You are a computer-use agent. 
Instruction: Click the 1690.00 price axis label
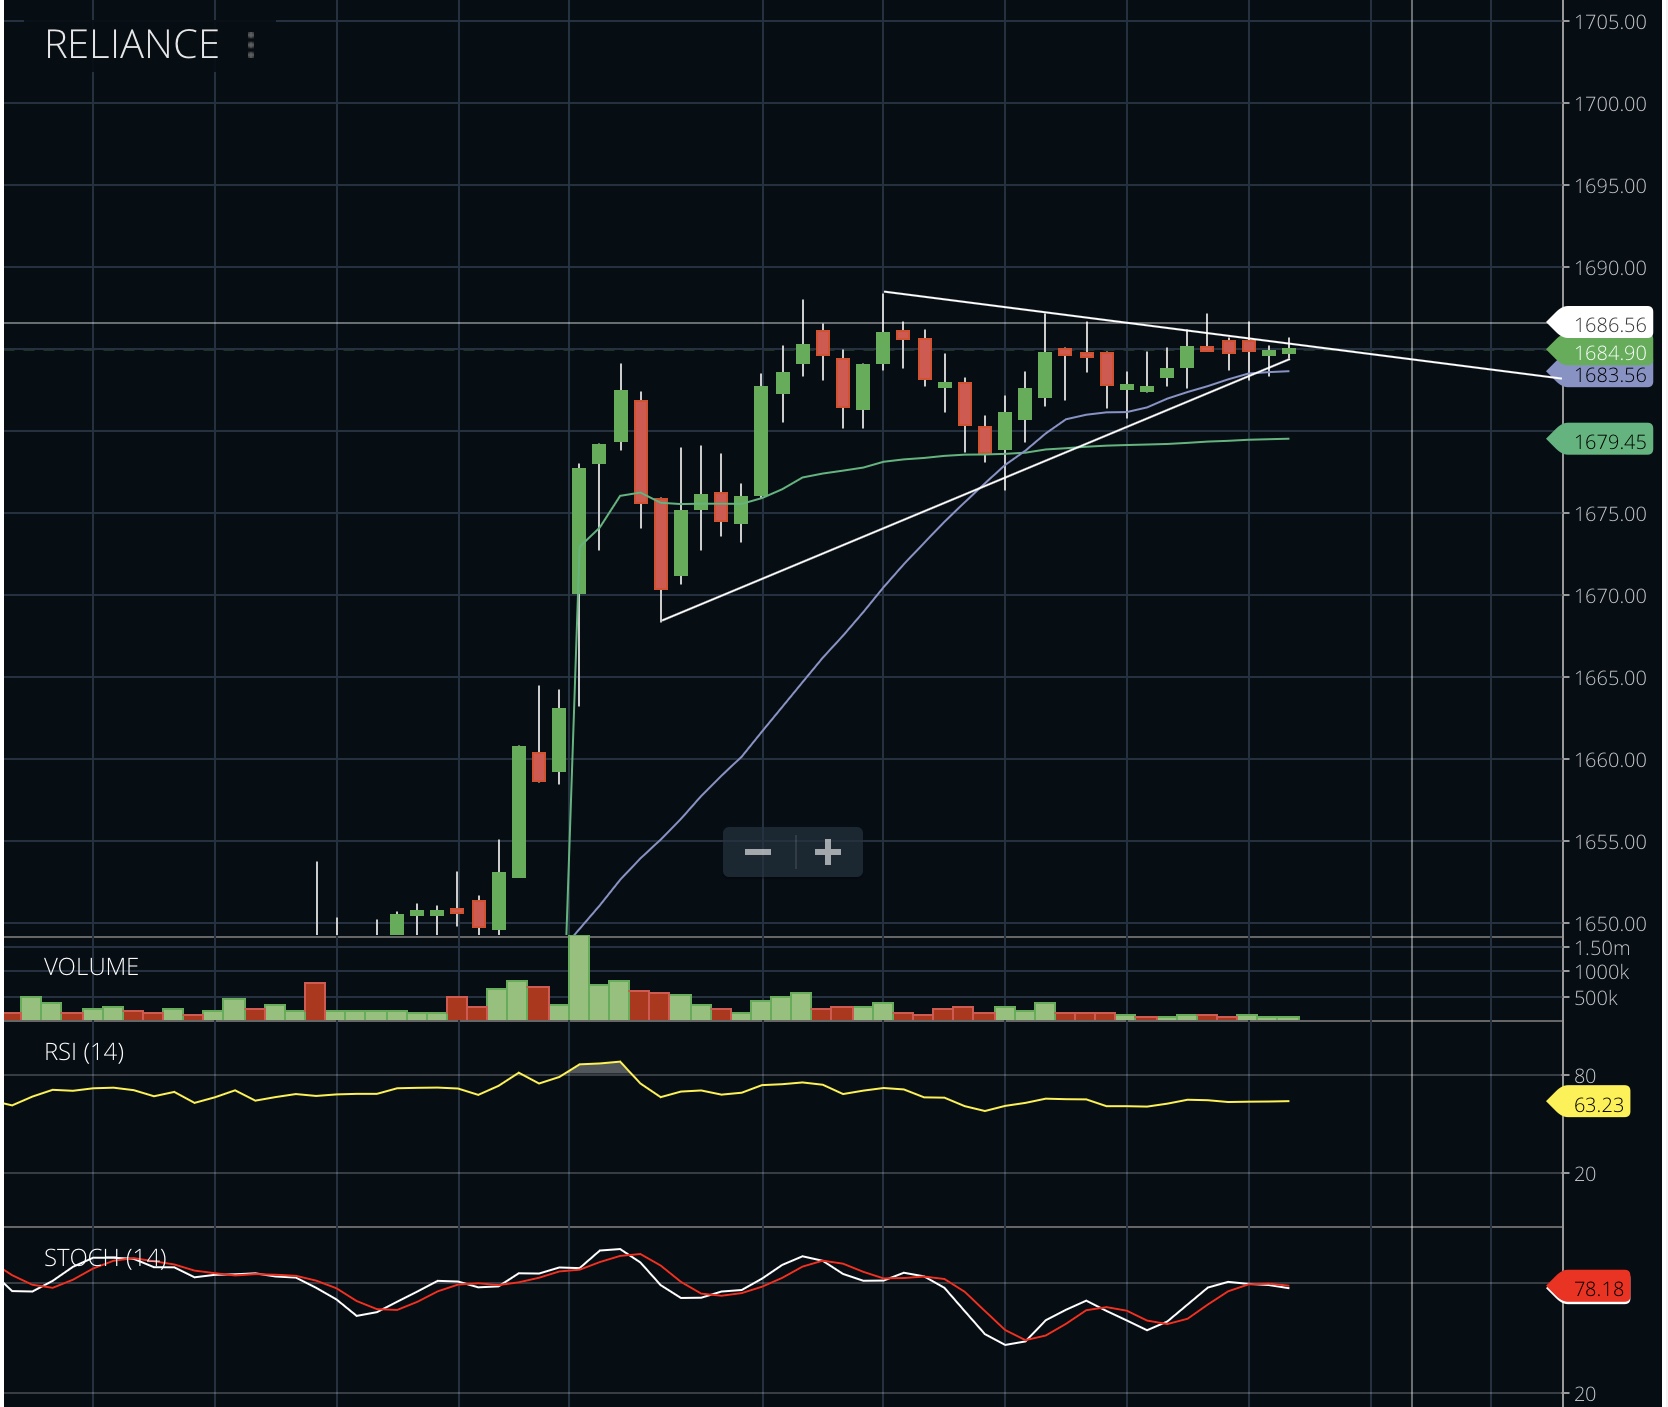[x=1610, y=268]
